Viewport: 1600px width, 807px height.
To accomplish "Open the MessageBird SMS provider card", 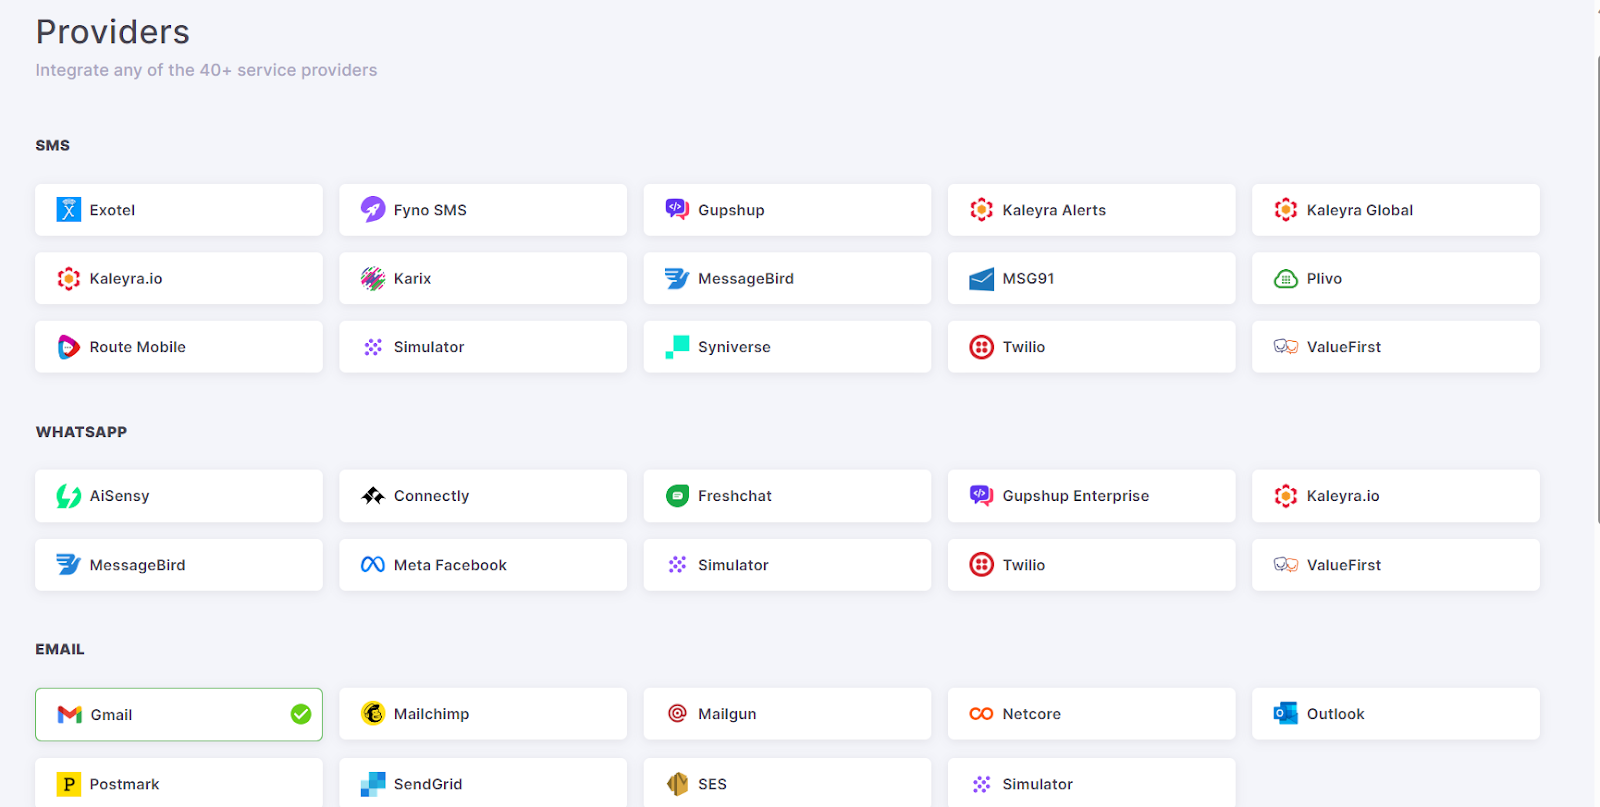I will point(787,278).
